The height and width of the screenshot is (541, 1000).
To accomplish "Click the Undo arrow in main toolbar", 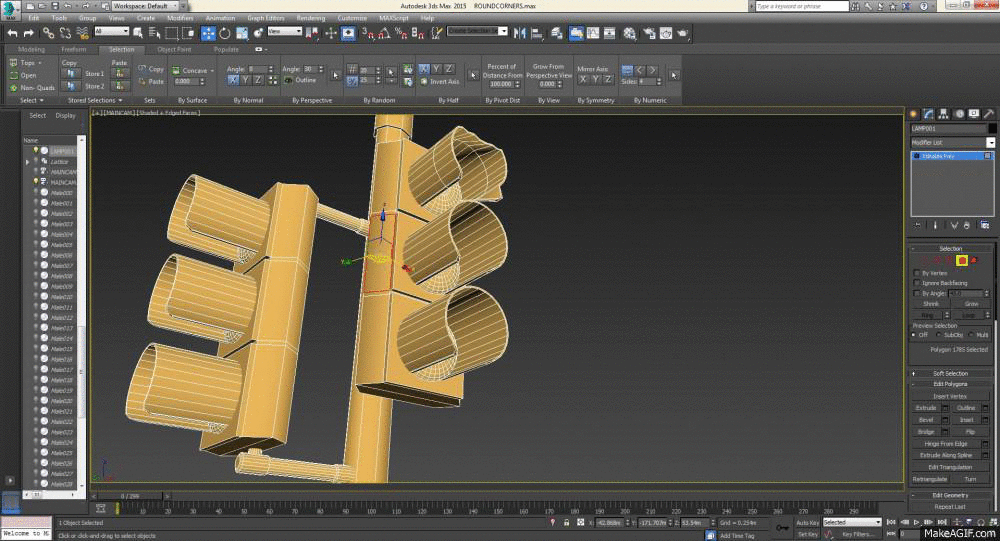I will click(12, 33).
